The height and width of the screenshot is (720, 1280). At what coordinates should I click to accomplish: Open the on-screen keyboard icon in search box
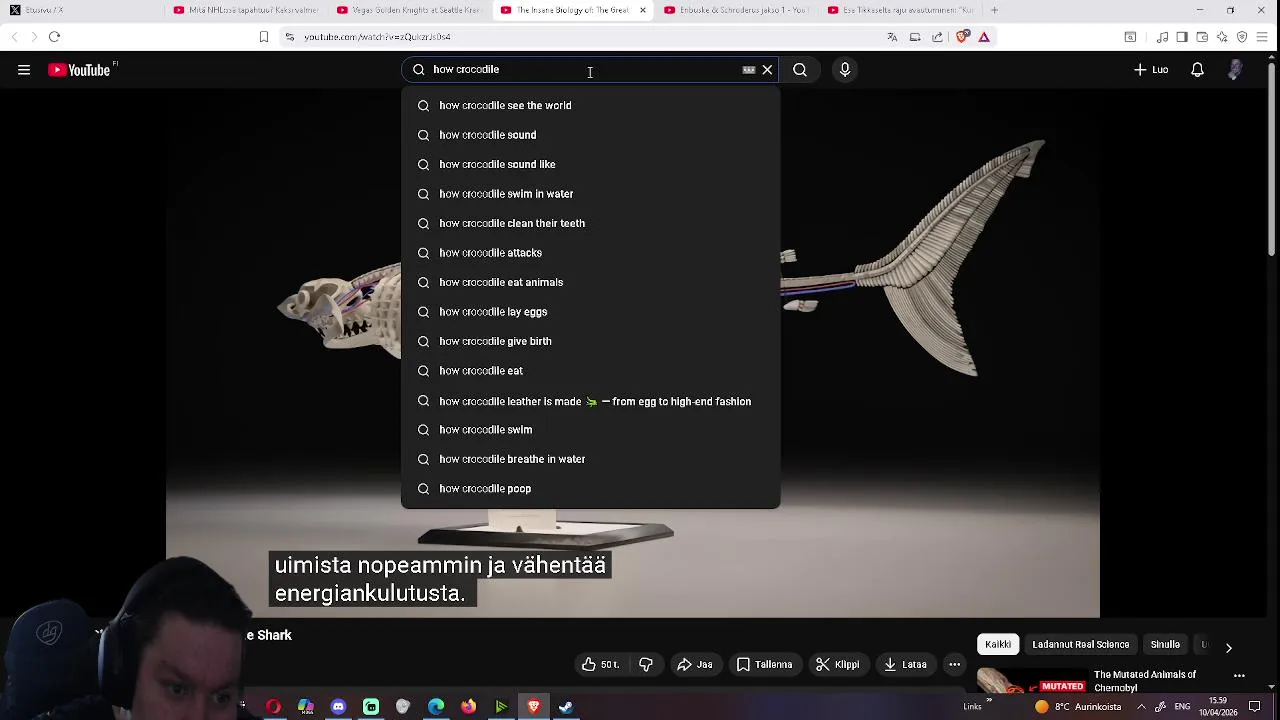(x=748, y=70)
